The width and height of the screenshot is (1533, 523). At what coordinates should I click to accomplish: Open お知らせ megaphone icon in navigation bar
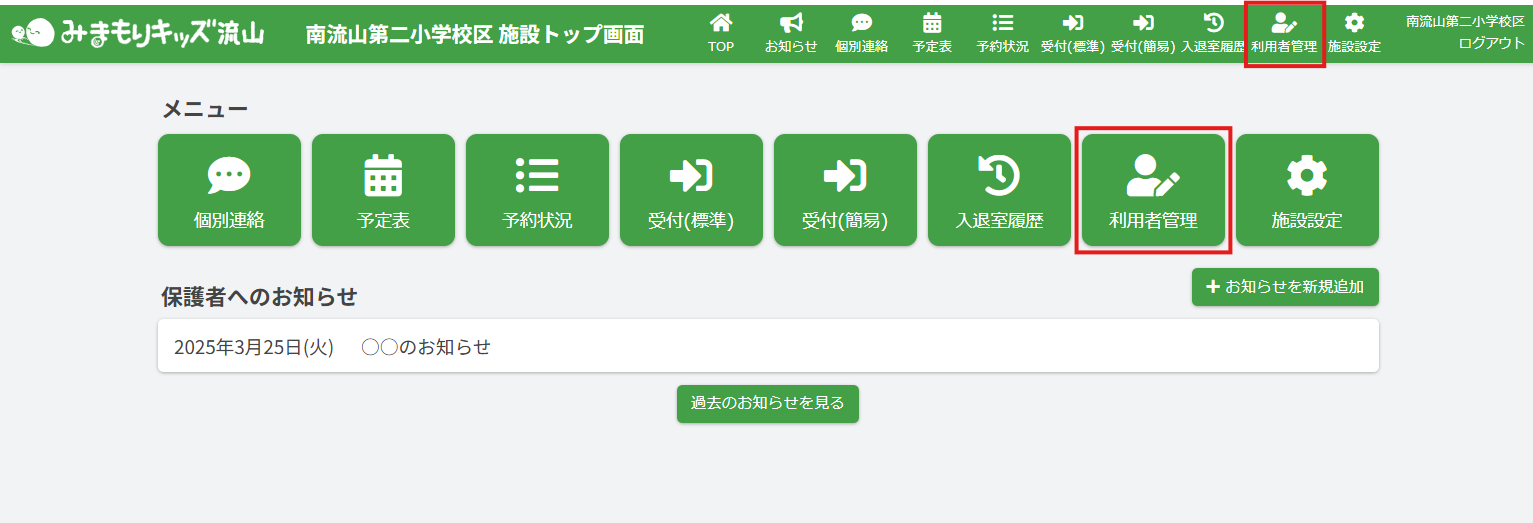coord(791,33)
